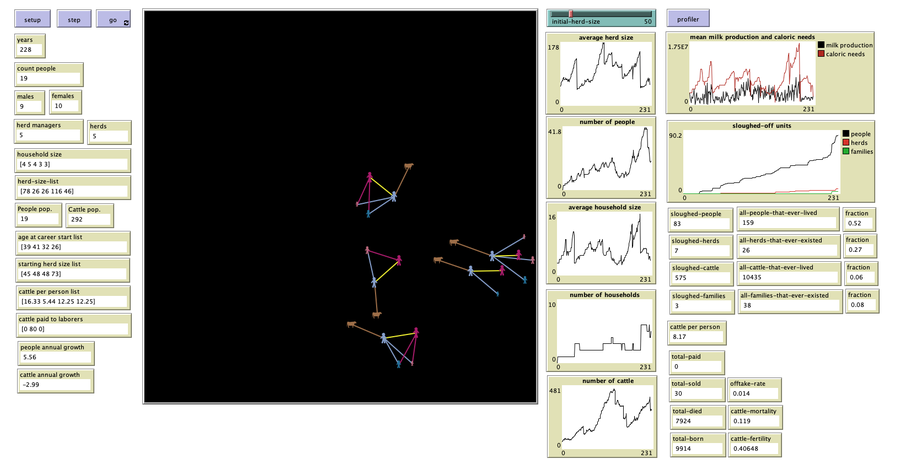Click the cattle paid to laborers monitor
The width and height of the screenshot is (900, 475).
coord(74,325)
